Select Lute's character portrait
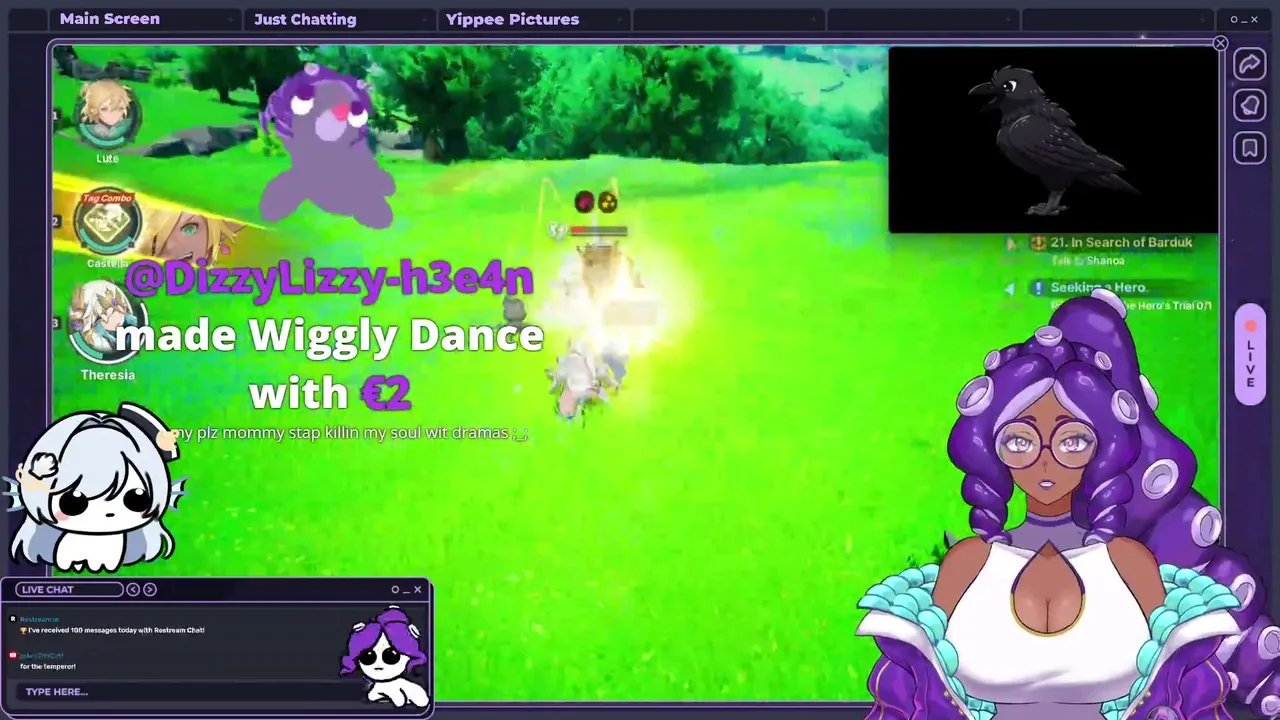The image size is (1280, 720). point(106,114)
